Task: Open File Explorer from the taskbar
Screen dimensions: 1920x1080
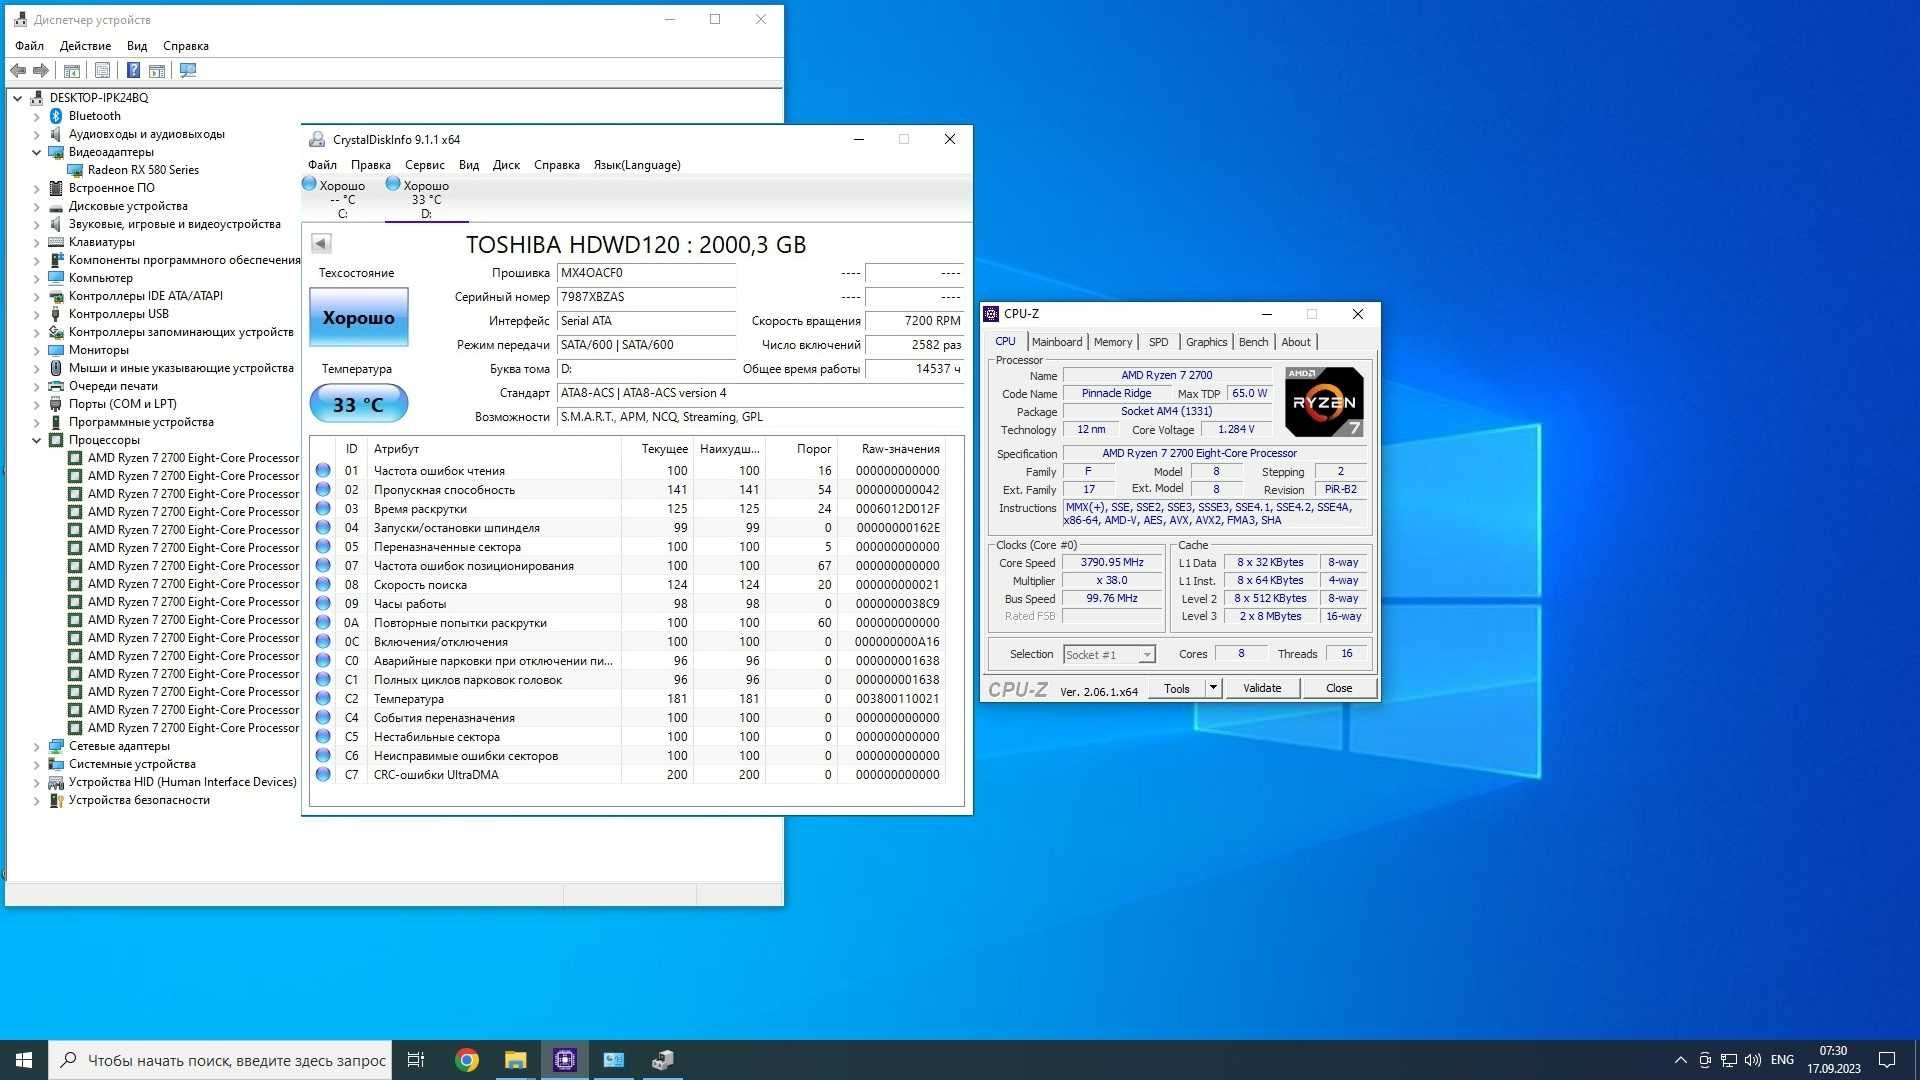Action: [515, 1060]
